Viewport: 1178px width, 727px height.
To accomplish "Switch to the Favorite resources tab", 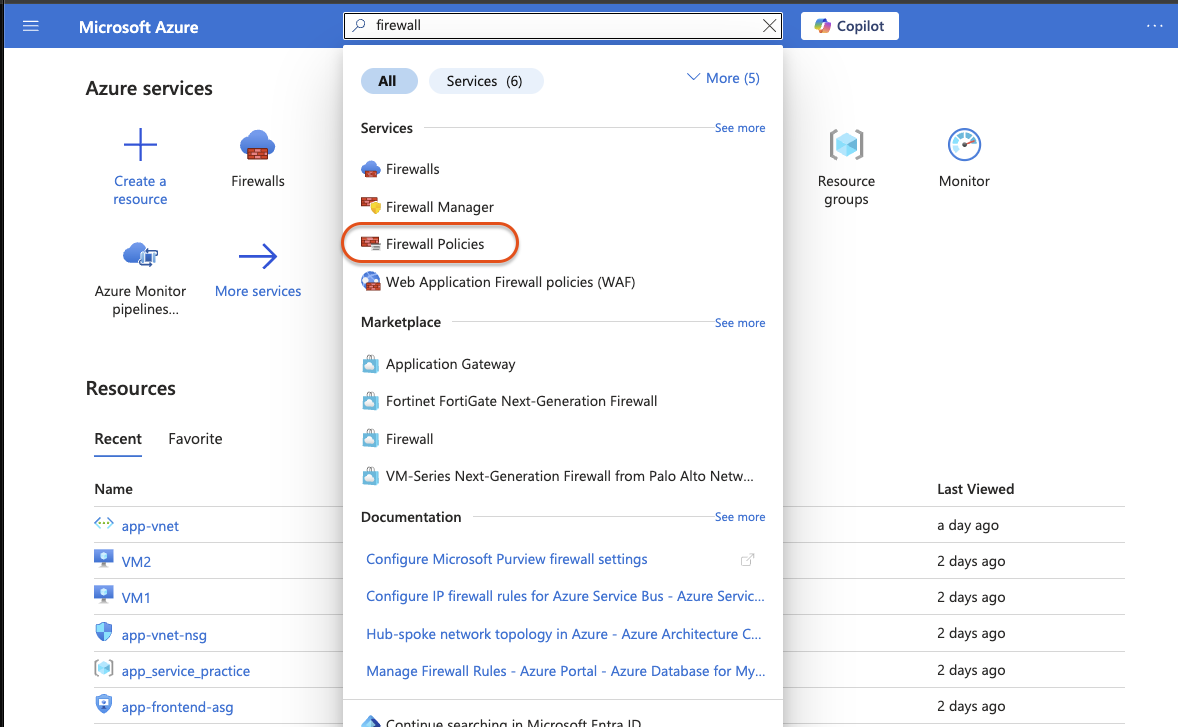I will click(x=195, y=439).
